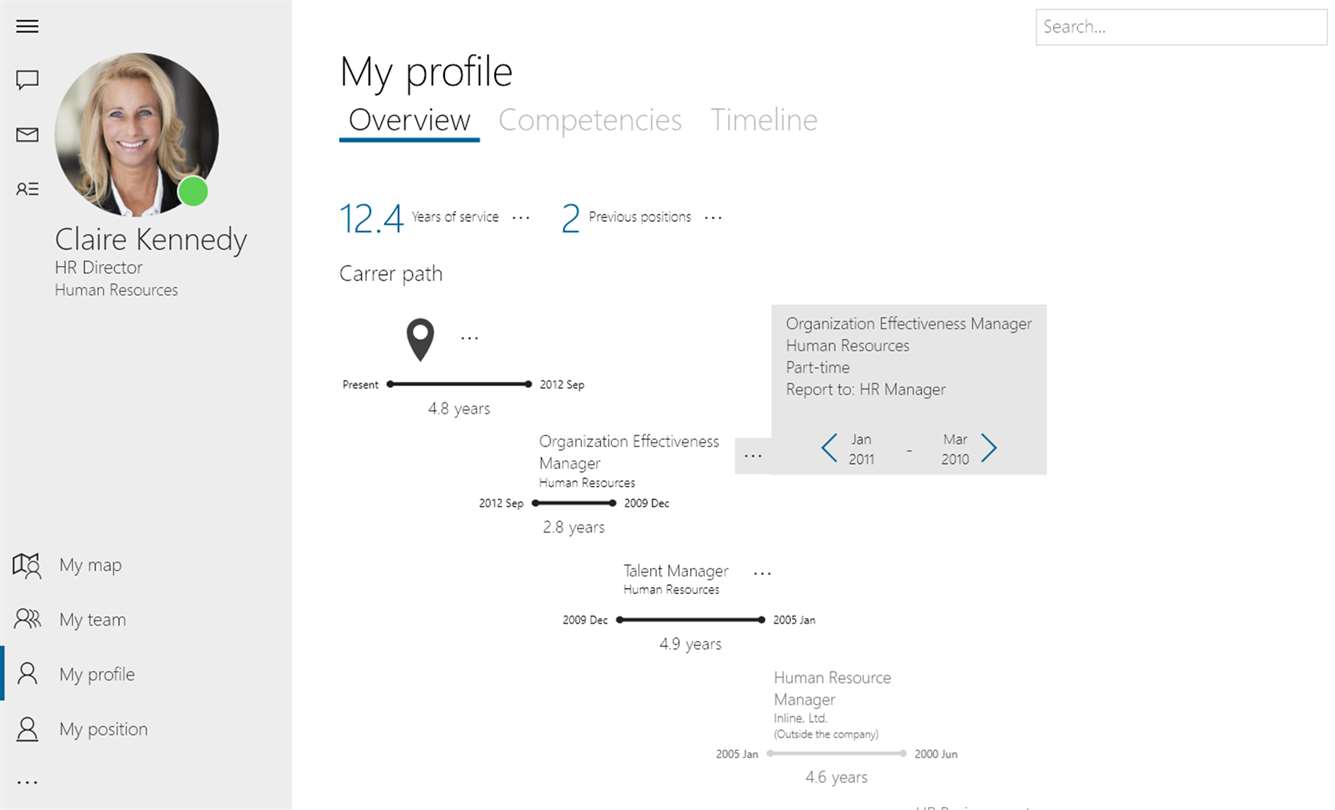Switch to the Timeline tab
1335x810 pixels.
764,120
